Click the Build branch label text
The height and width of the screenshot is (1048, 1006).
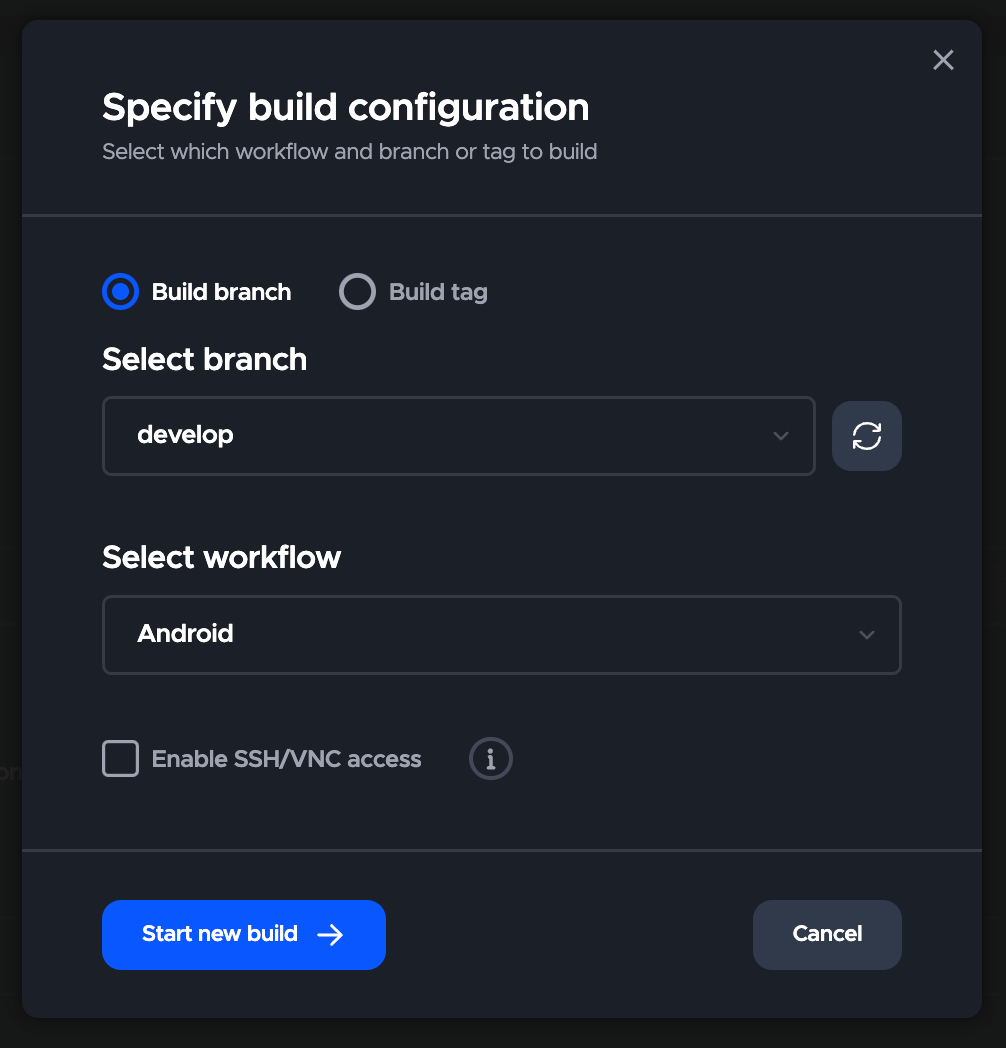point(221,292)
